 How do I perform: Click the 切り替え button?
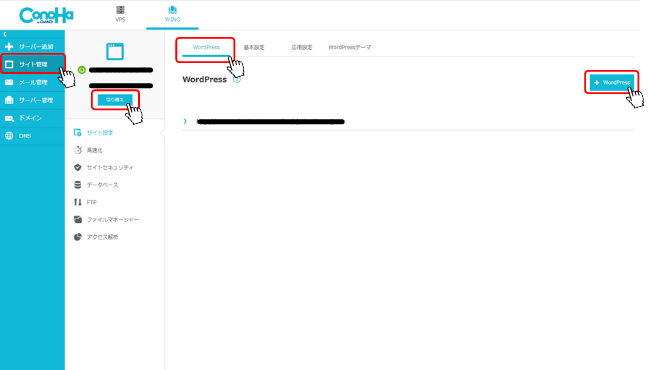click(114, 100)
